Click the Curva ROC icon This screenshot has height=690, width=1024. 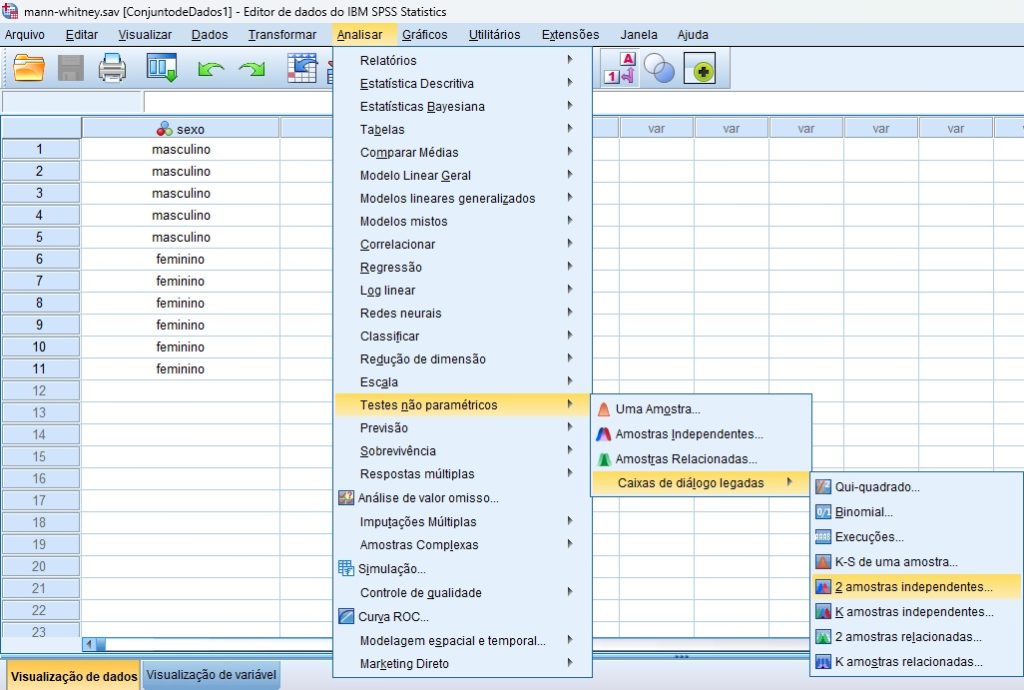click(346, 616)
